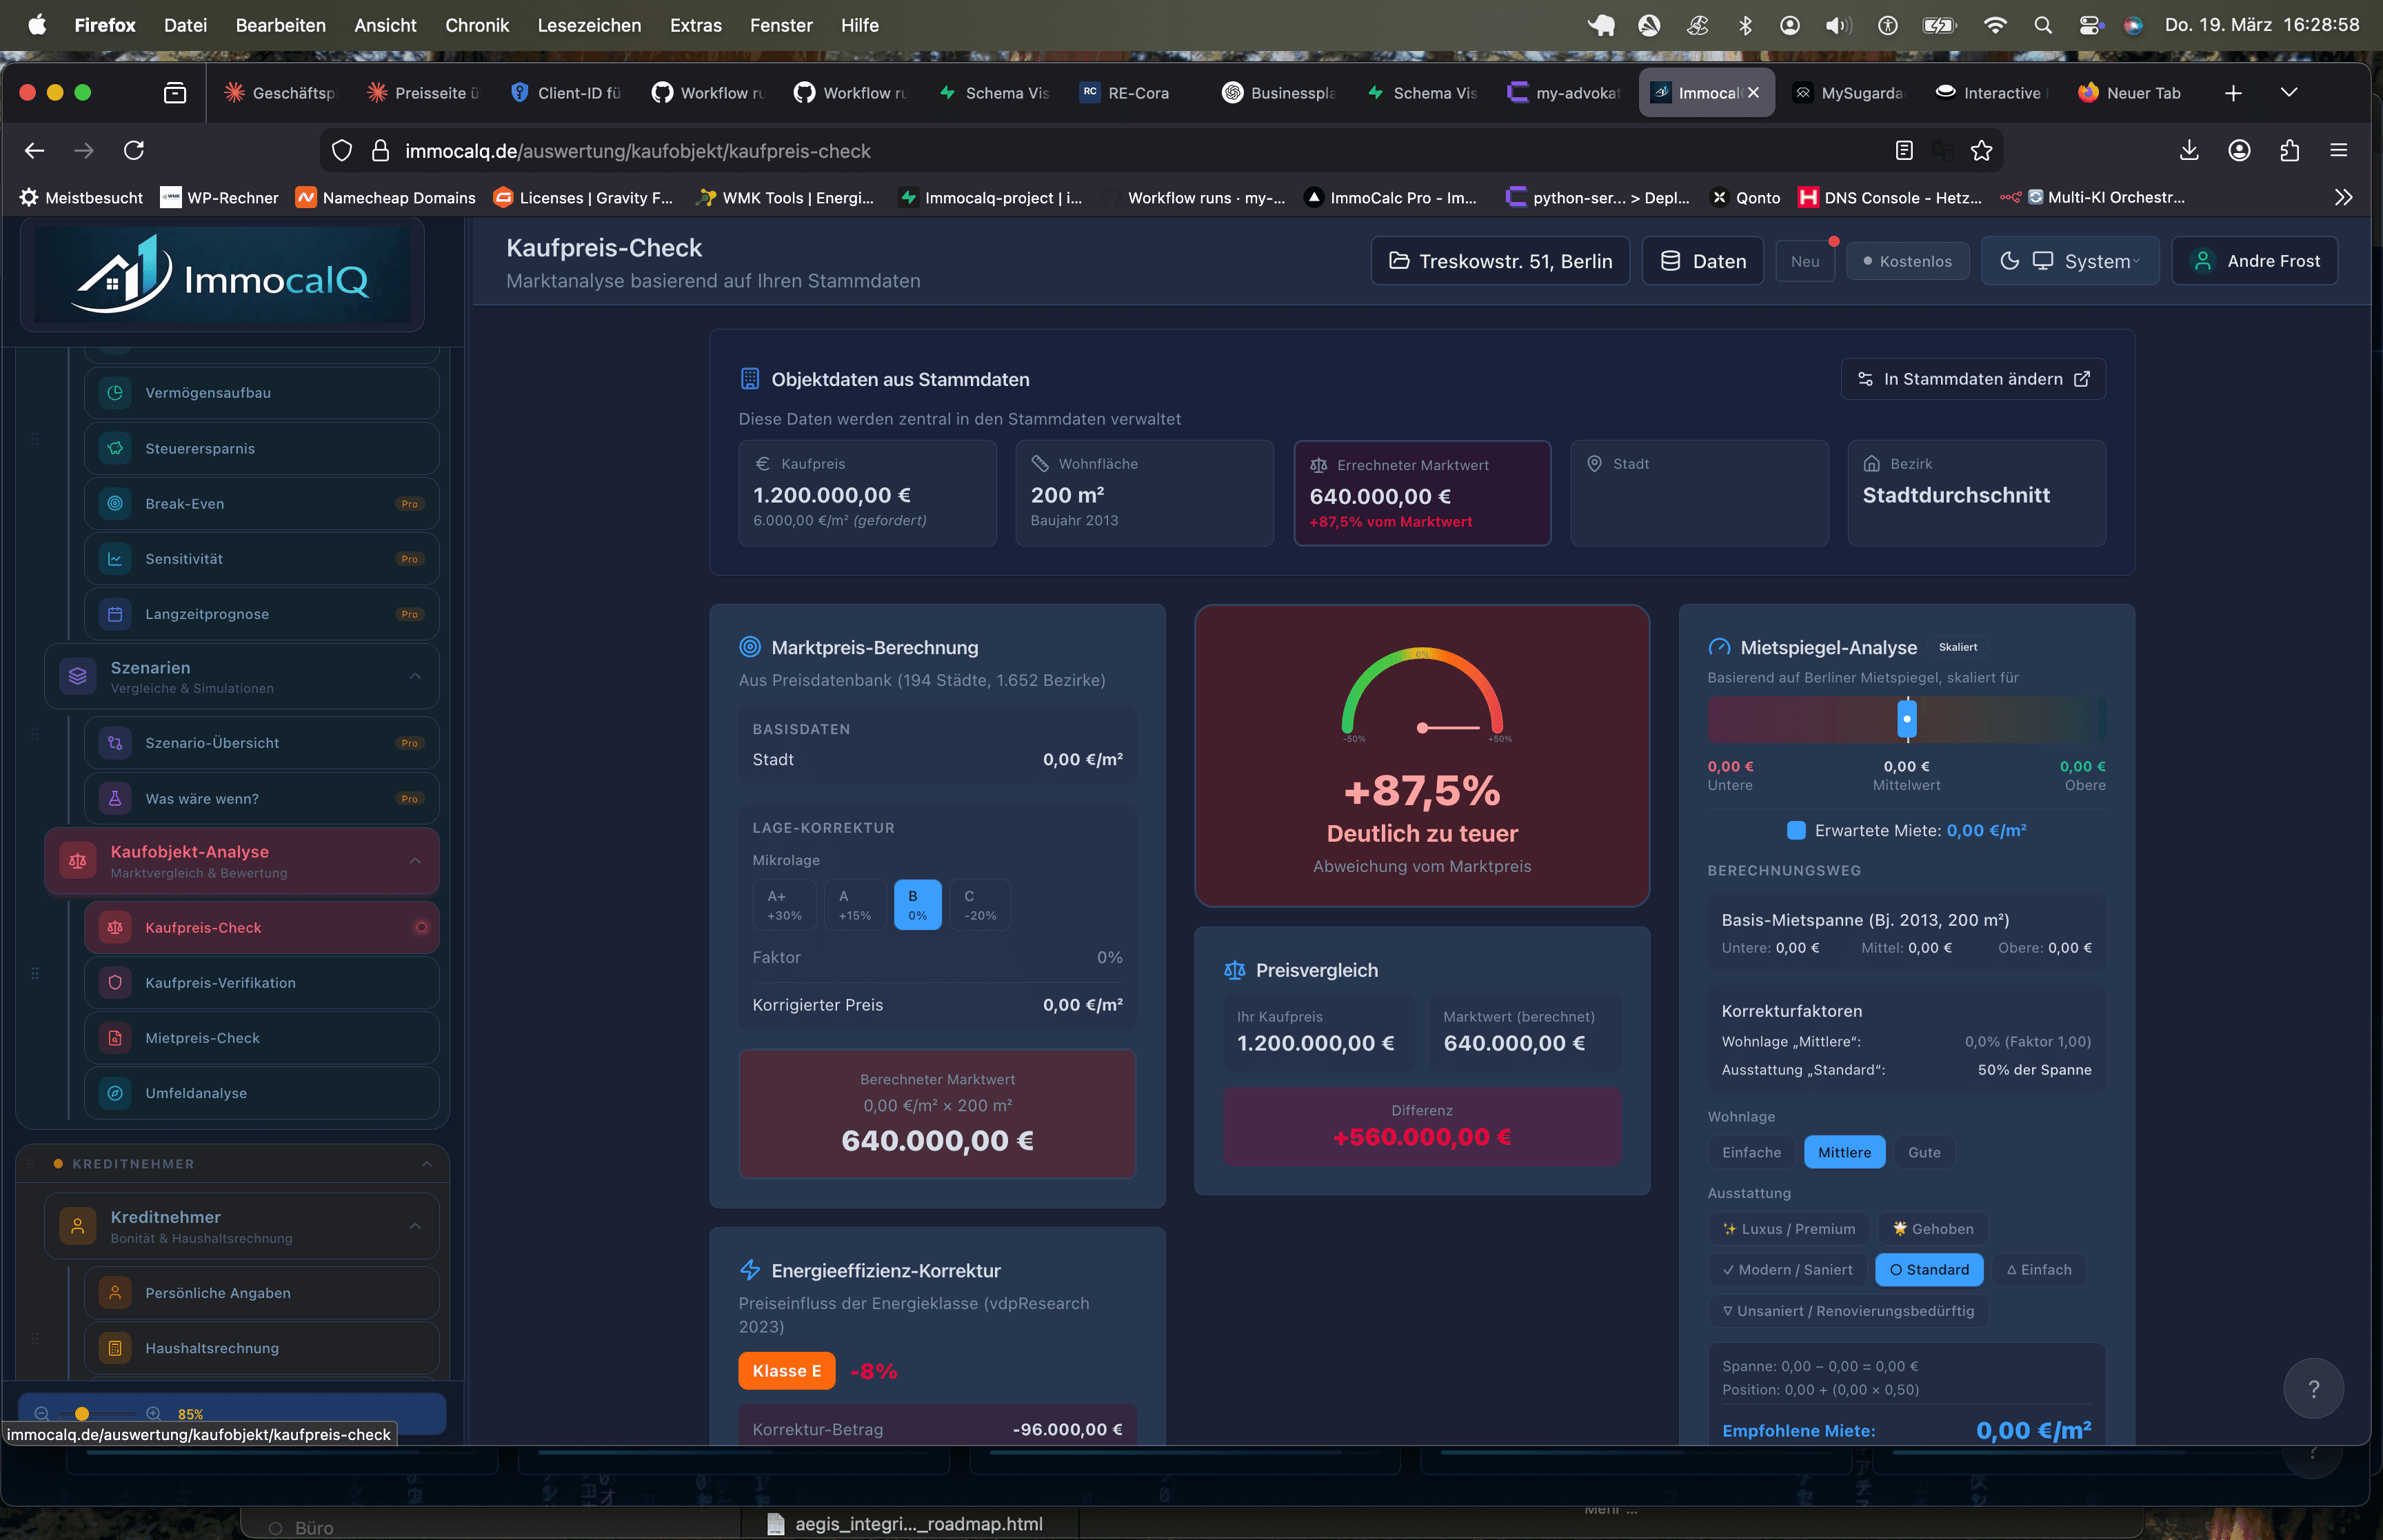Image resolution: width=2383 pixels, height=1540 pixels.
Task: Click the ImmocalQ logo in the sidebar
Action: (x=222, y=275)
